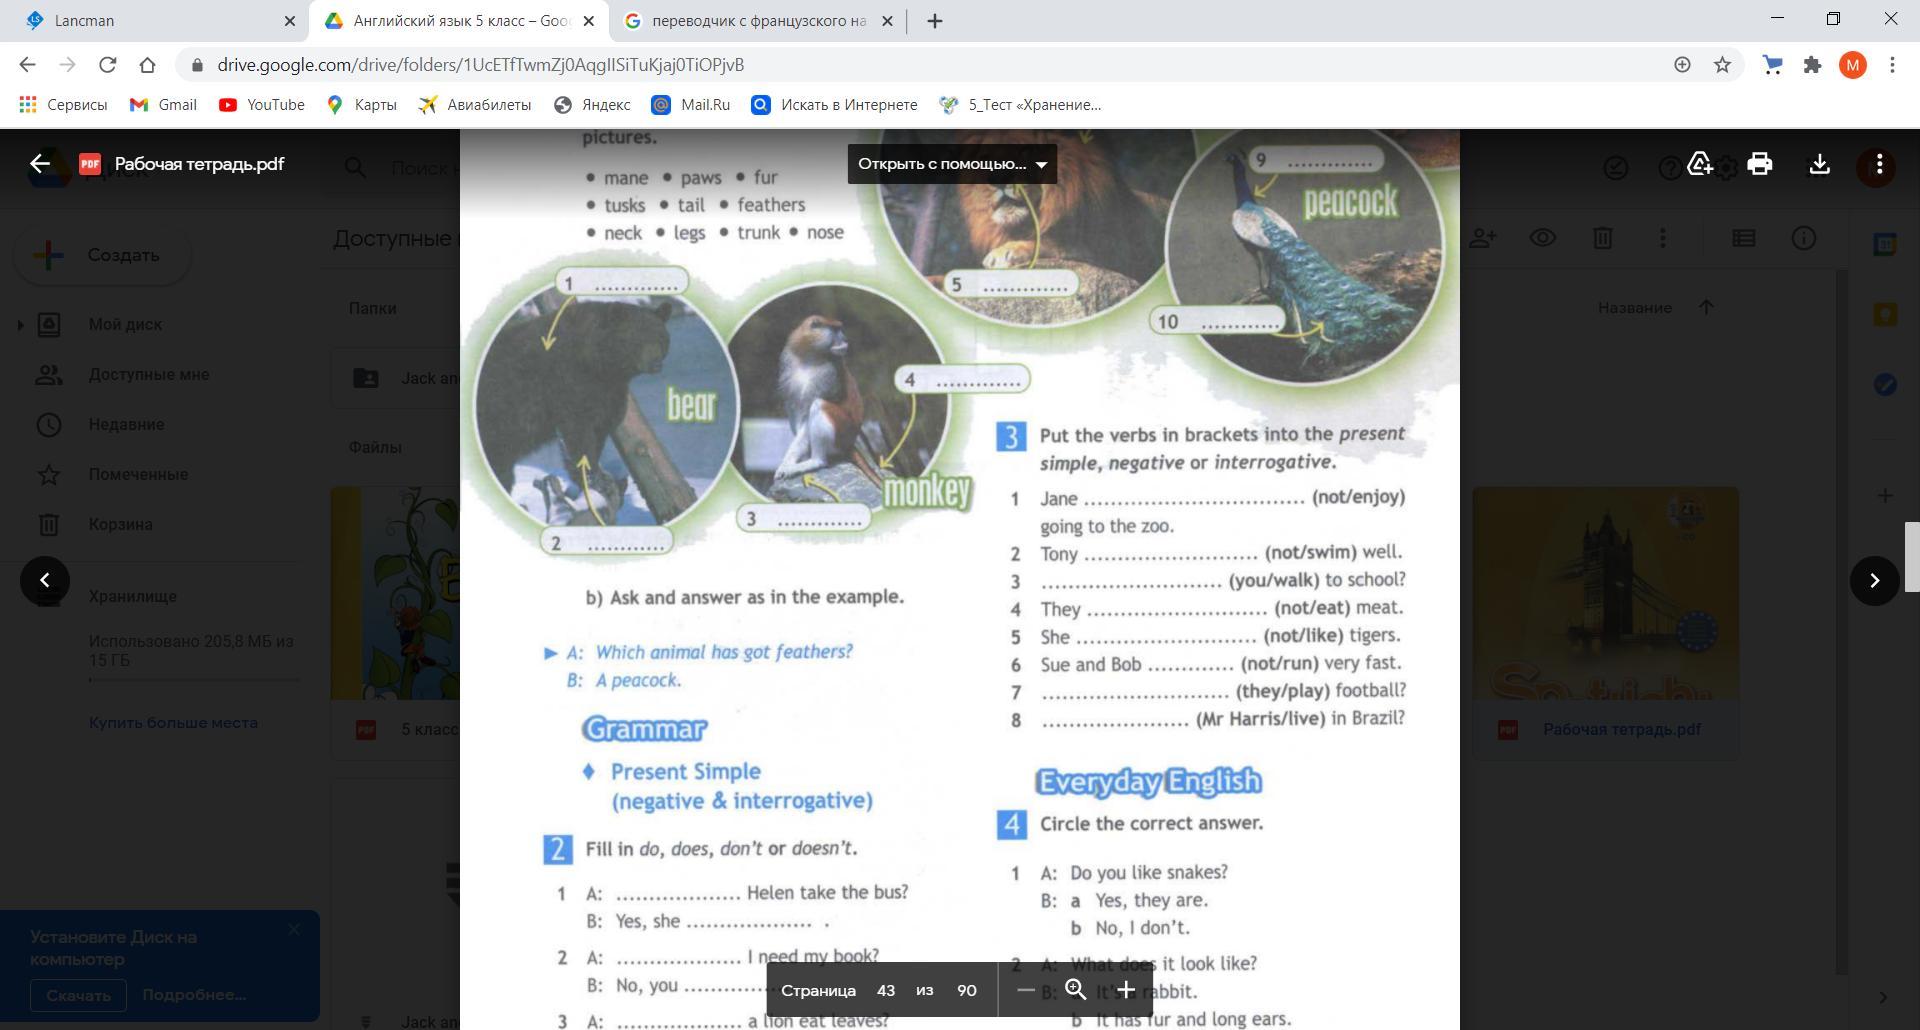The height and width of the screenshot is (1030, 1920).
Task: Open Tasks icon in side panel
Action: tap(1885, 384)
